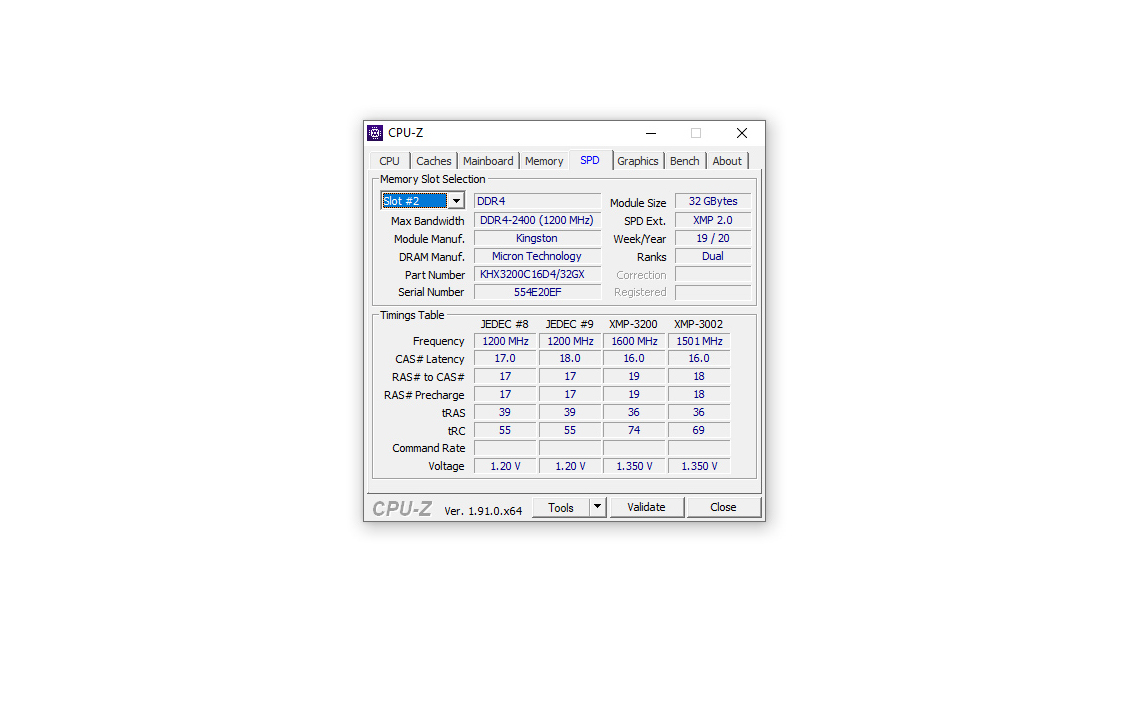Click the DDR4 memory type field
This screenshot has height=706, width=1129.
click(537, 202)
